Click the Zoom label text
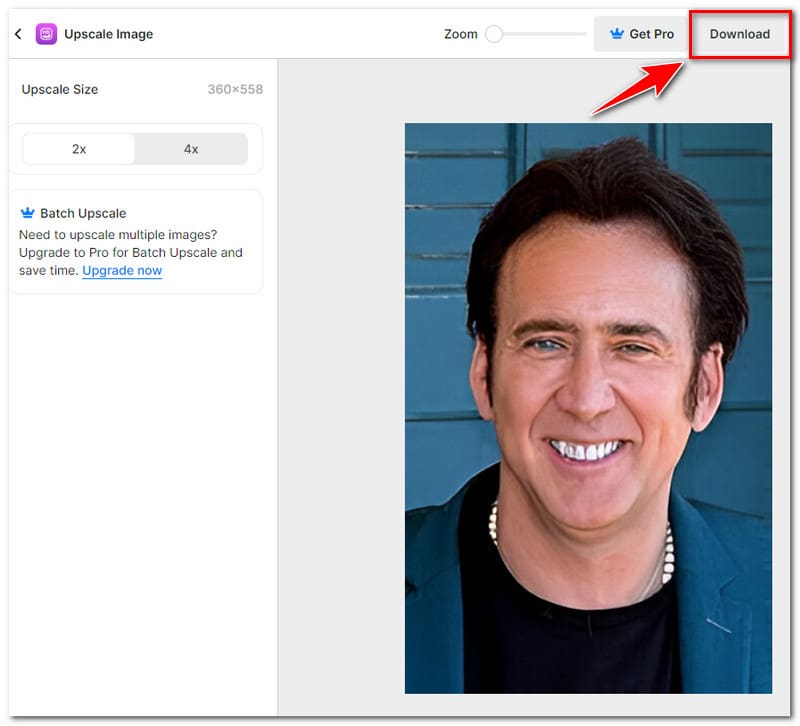The width and height of the screenshot is (800, 726). click(461, 34)
